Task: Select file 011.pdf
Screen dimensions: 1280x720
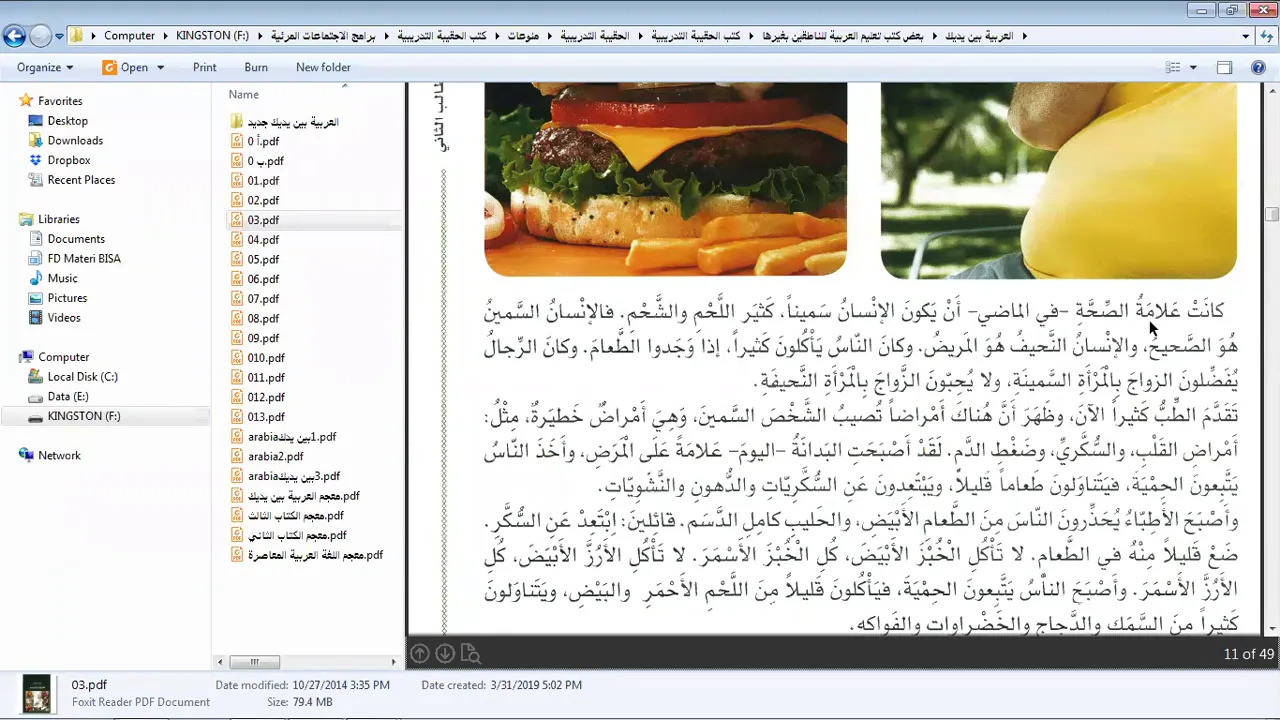Action: (x=266, y=377)
